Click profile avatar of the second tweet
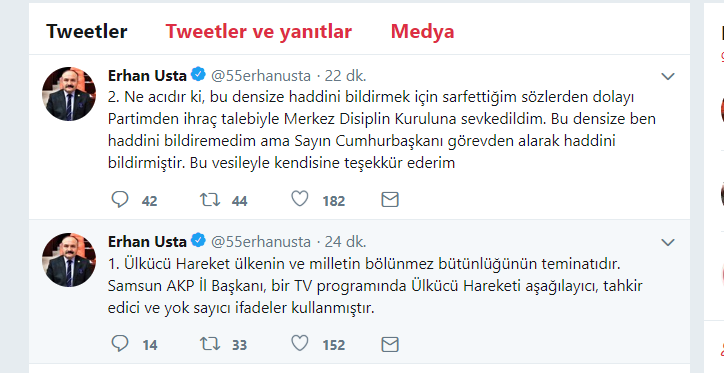 tap(69, 260)
